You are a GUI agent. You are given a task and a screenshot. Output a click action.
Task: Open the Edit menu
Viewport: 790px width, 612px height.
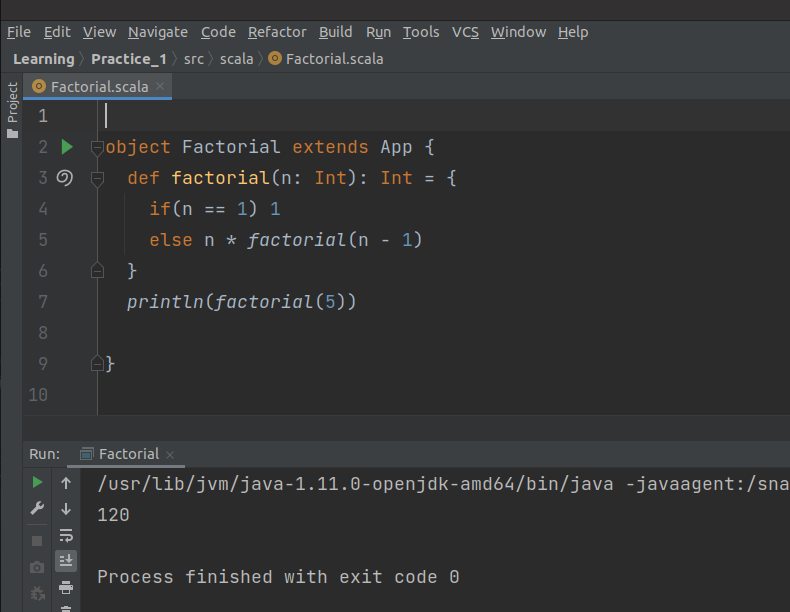[x=57, y=32]
